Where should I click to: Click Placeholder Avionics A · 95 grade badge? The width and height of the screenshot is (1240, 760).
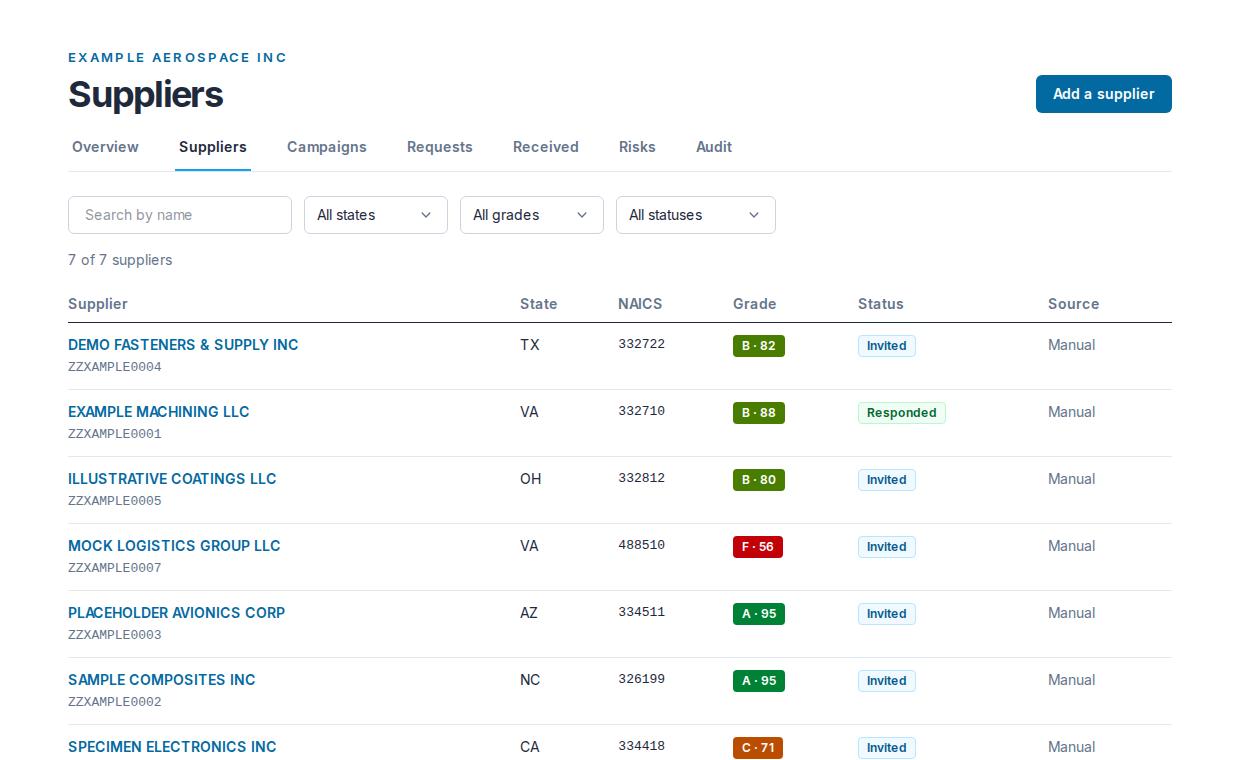point(759,614)
